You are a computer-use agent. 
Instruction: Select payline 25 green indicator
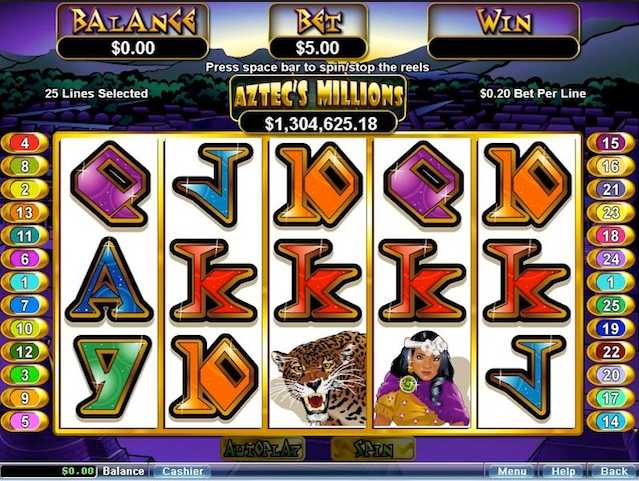click(x=610, y=305)
